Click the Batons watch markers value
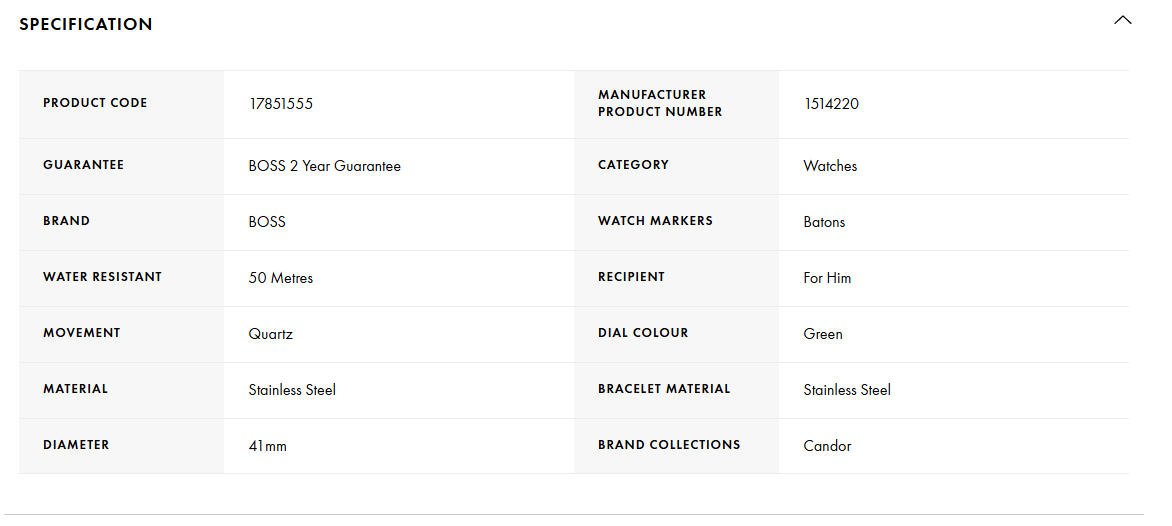Image resolution: width=1172 pixels, height=526 pixels. pyautogui.click(x=824, y=222)
